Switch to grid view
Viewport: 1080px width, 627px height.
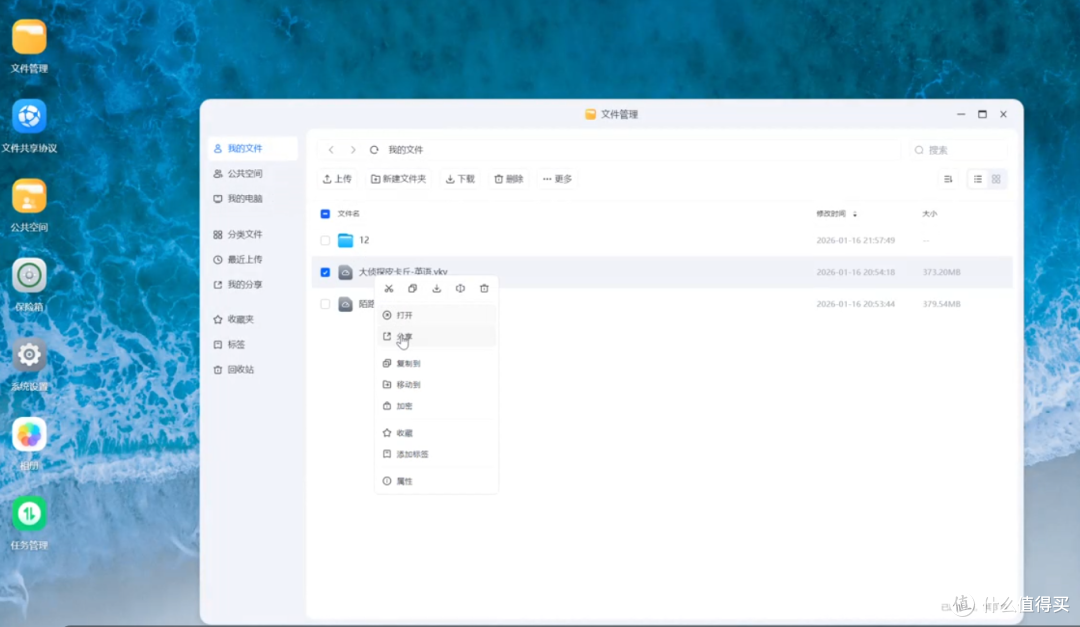996,179
